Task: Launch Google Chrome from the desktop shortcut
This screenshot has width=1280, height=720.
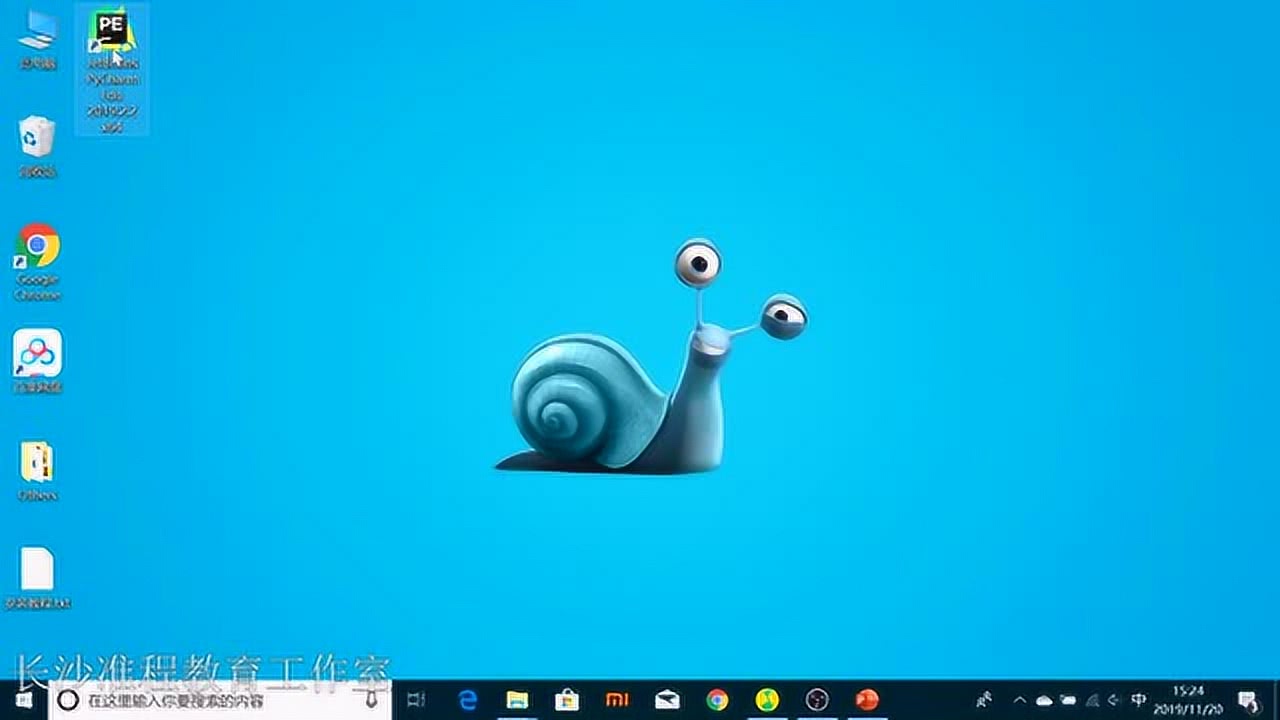Action: tap(38, 247)
